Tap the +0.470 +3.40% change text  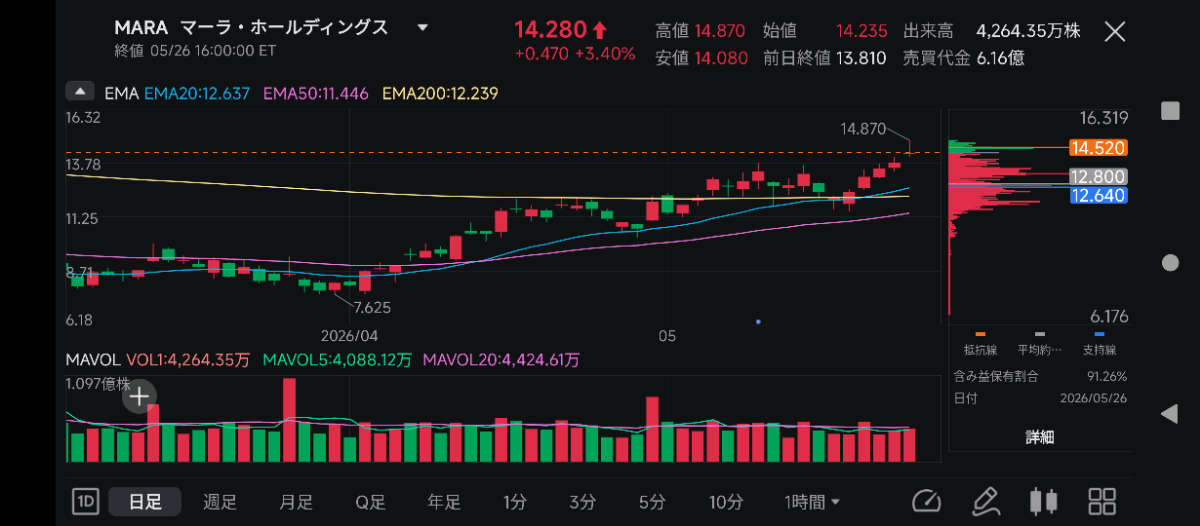point(575,54)
